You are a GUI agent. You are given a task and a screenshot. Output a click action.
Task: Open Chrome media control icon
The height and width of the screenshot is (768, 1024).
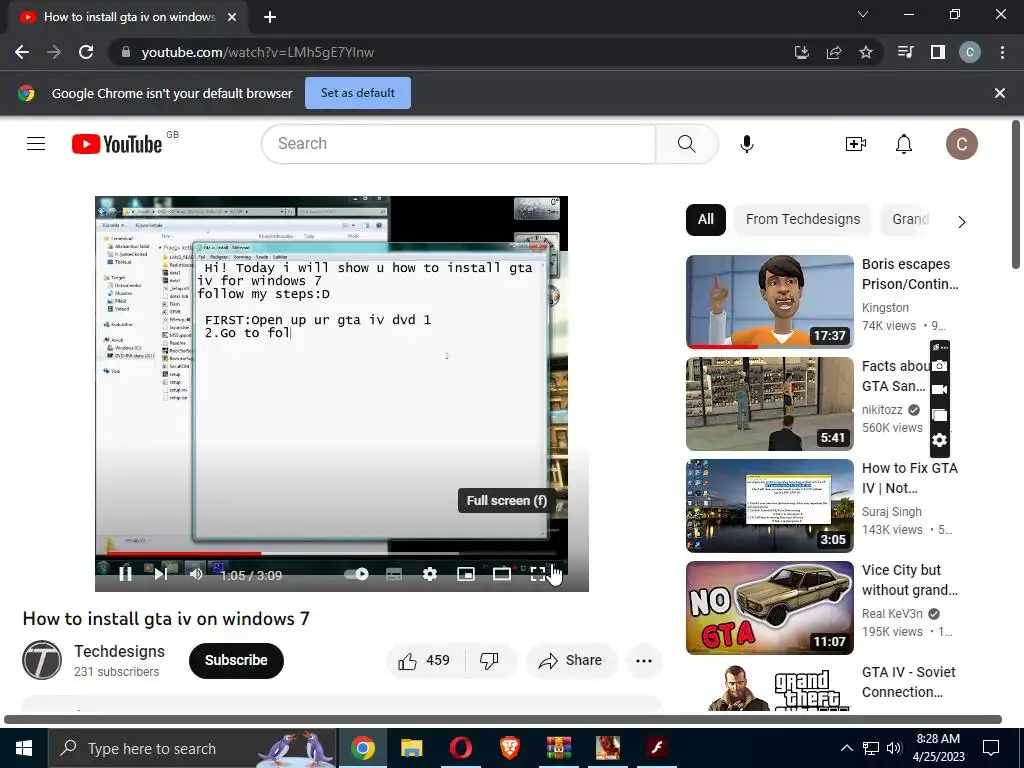(906, 52)
